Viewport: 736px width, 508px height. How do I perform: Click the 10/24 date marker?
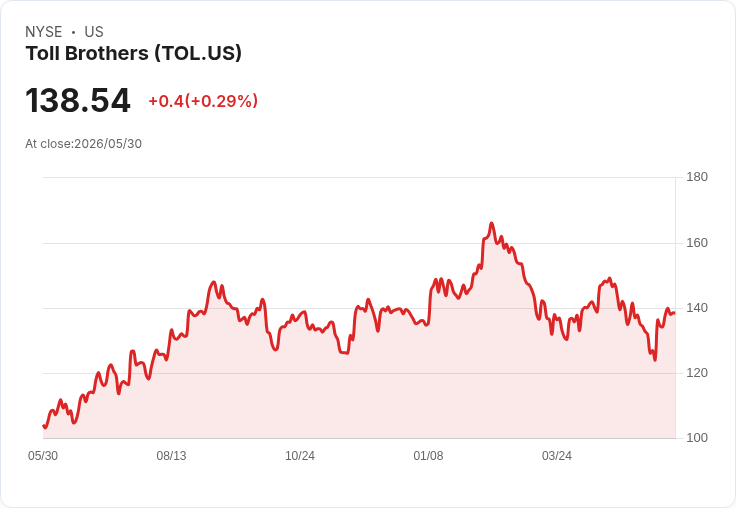pos(300,456)
